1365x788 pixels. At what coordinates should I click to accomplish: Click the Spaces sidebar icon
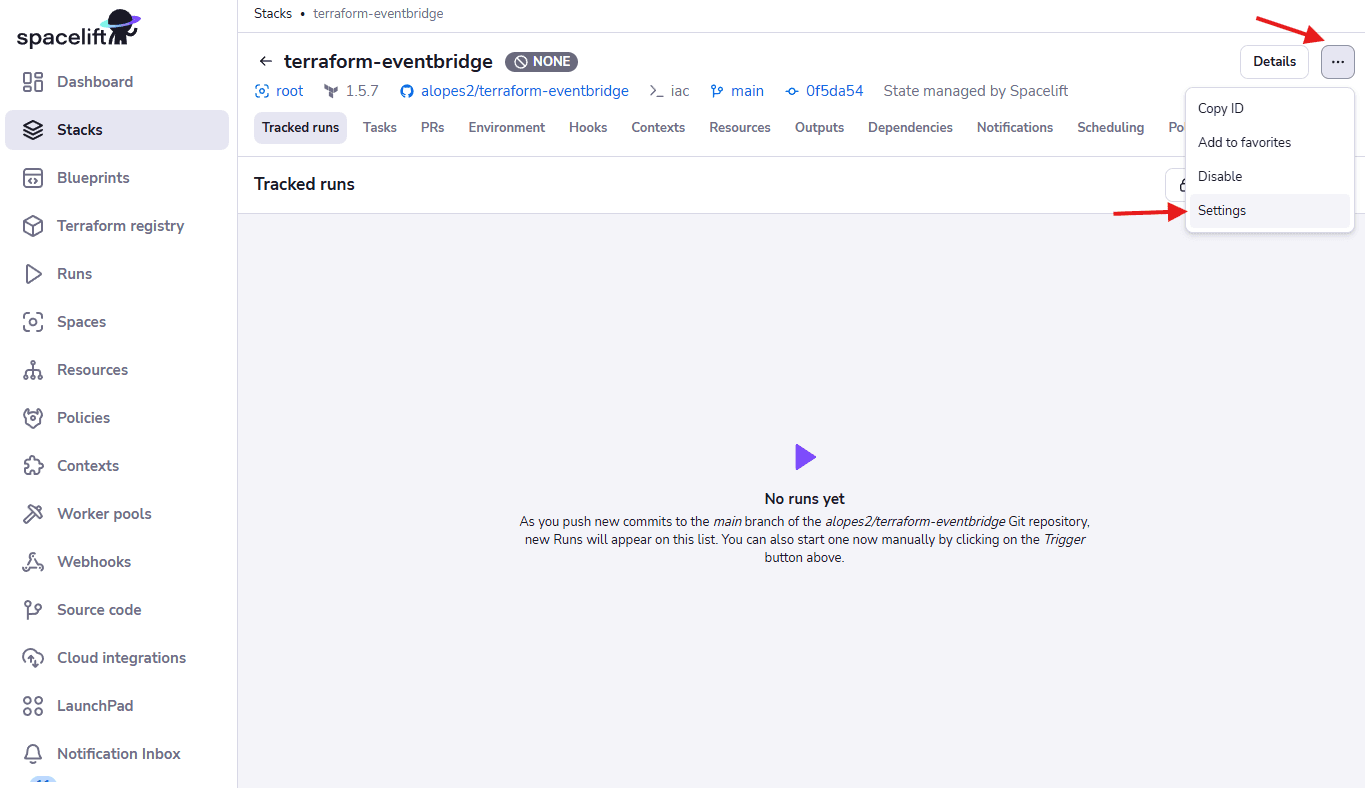[x=33, y=322]
